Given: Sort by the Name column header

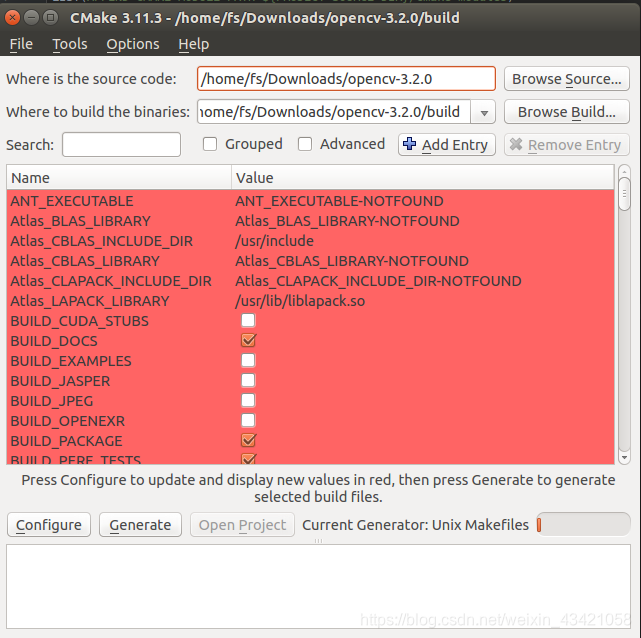Looking at the screenshot, I should [x=119, y=177].
